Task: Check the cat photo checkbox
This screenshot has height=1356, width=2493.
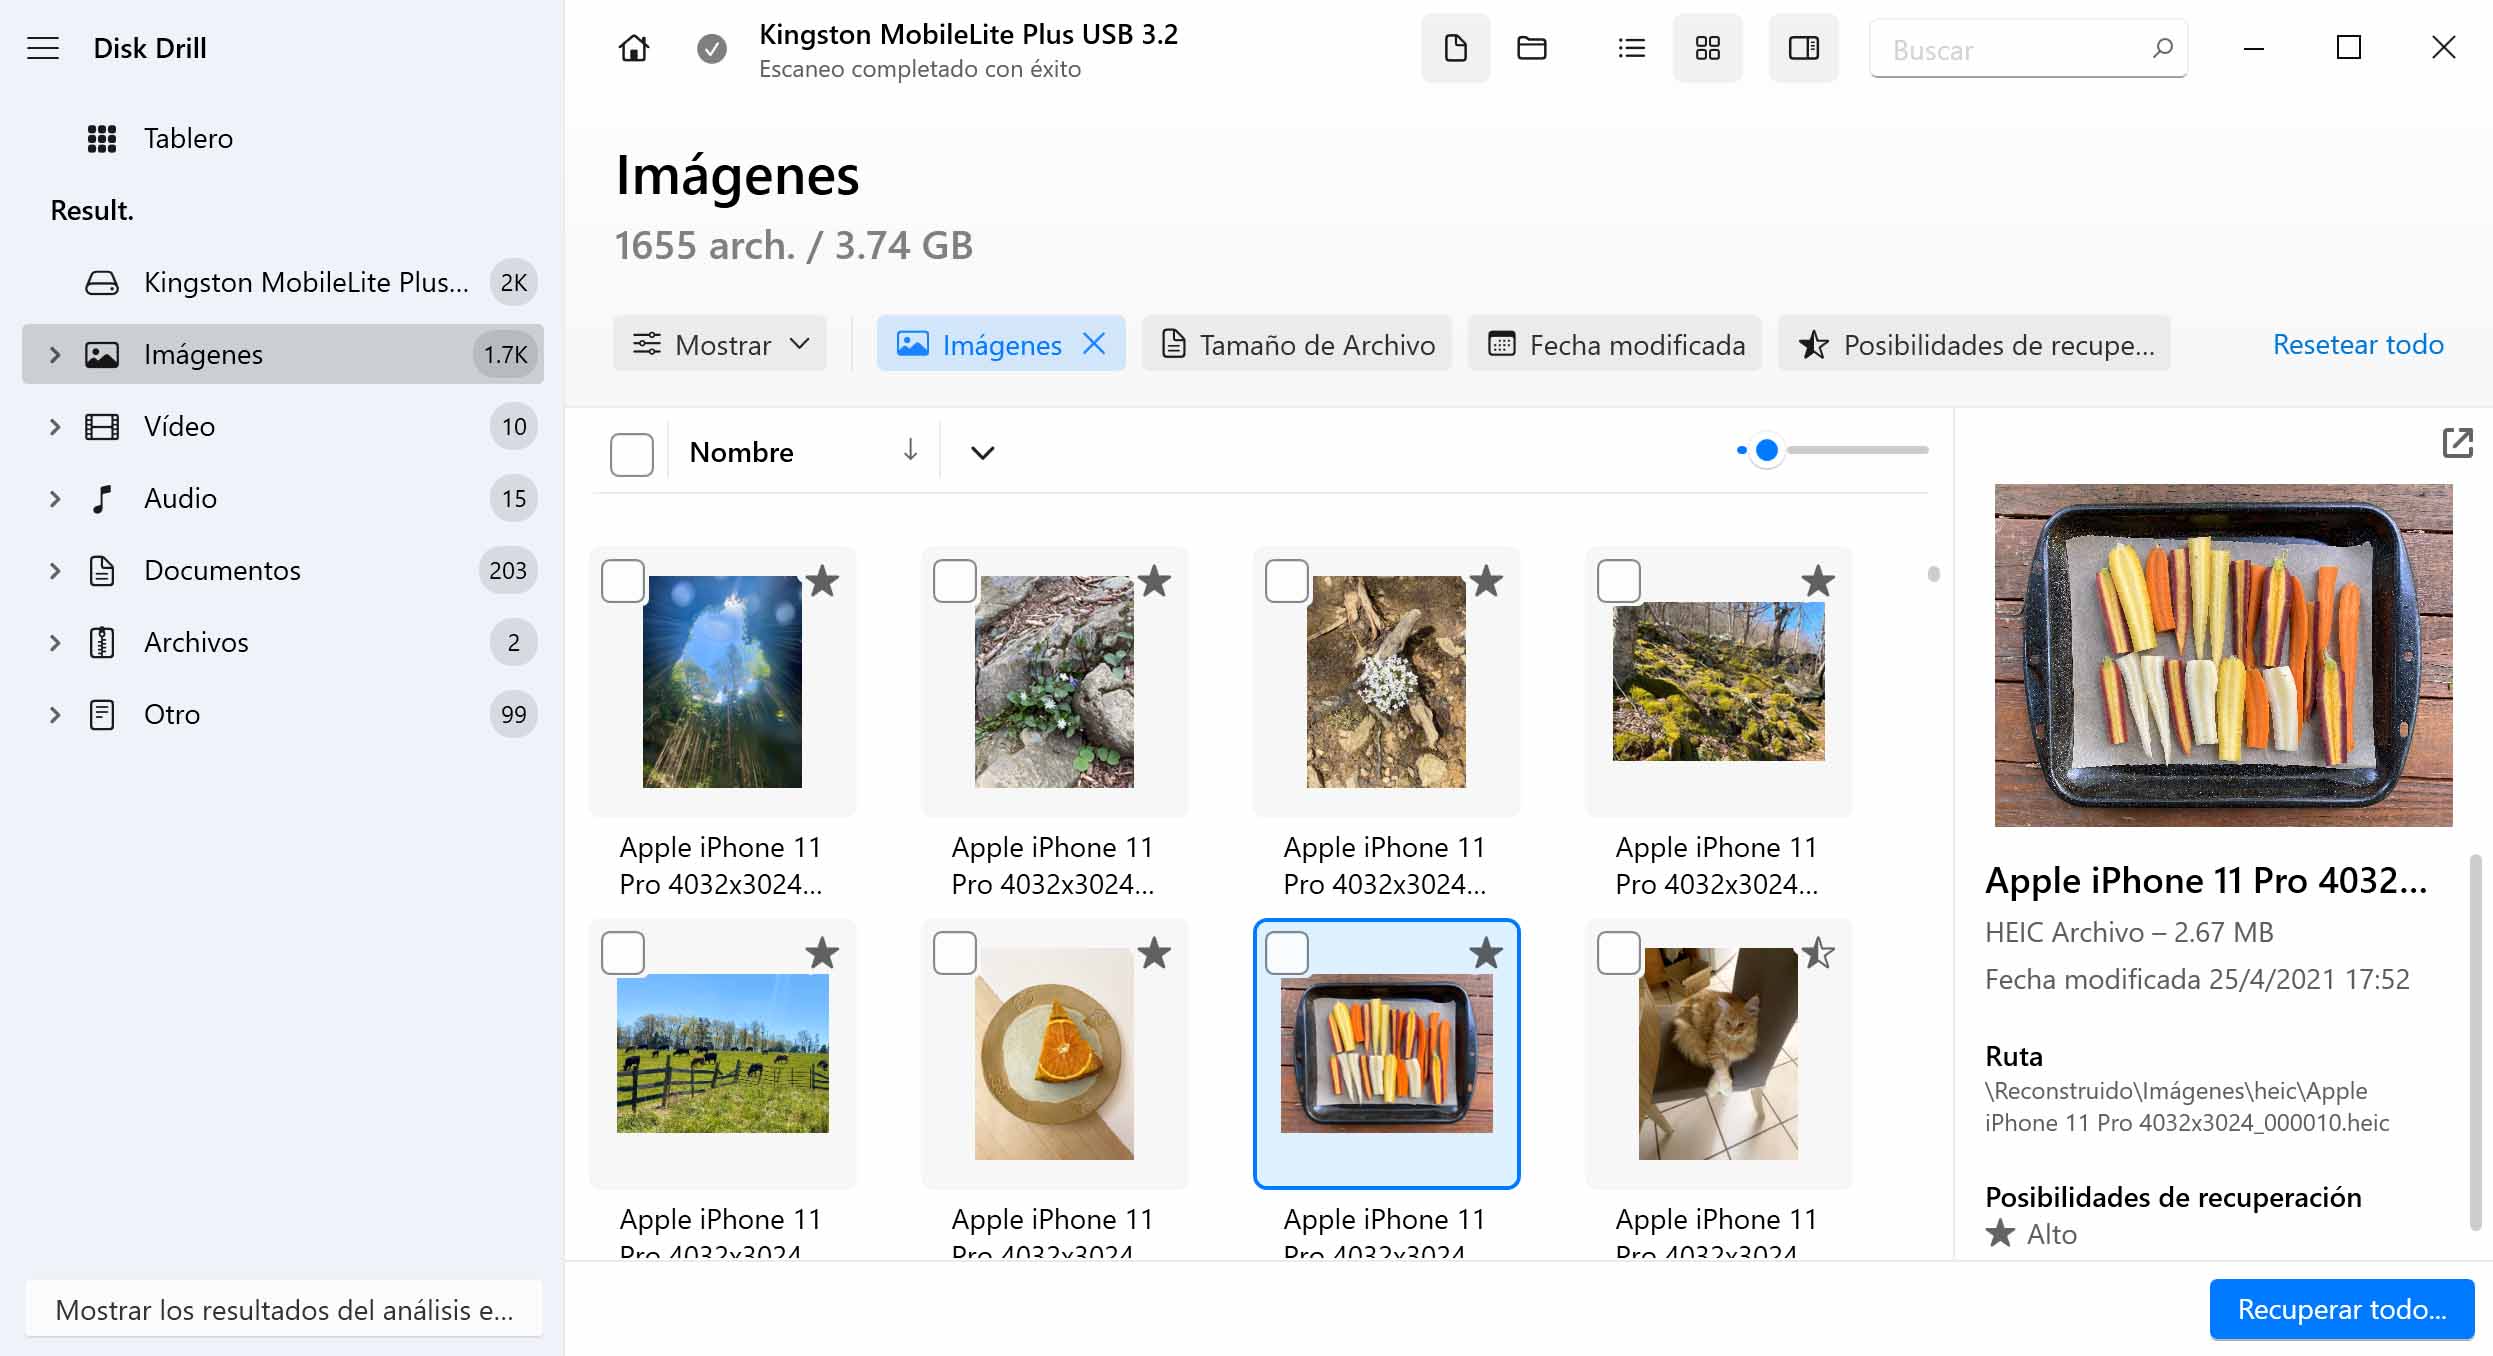Action: [1619, 953]
